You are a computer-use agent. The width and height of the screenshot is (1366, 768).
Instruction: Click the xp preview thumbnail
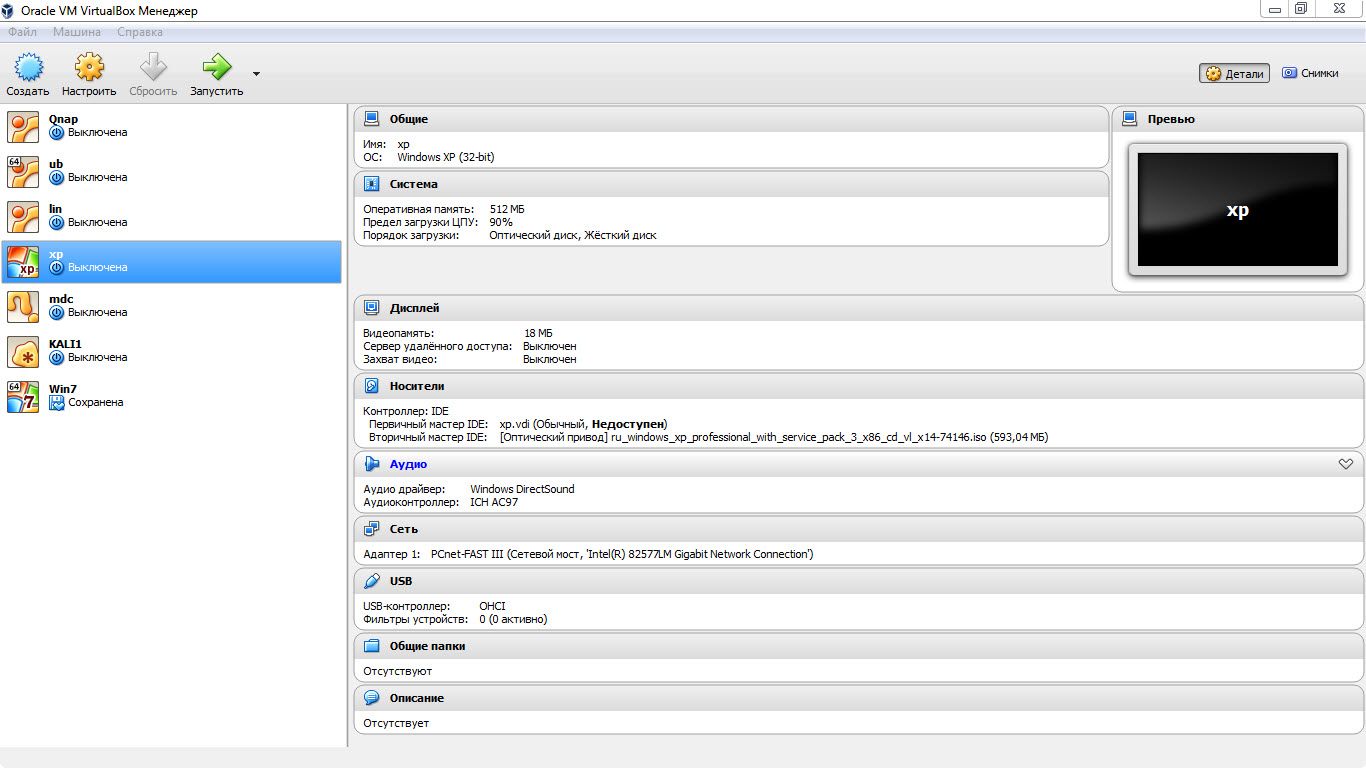[x=1237, y=210]
